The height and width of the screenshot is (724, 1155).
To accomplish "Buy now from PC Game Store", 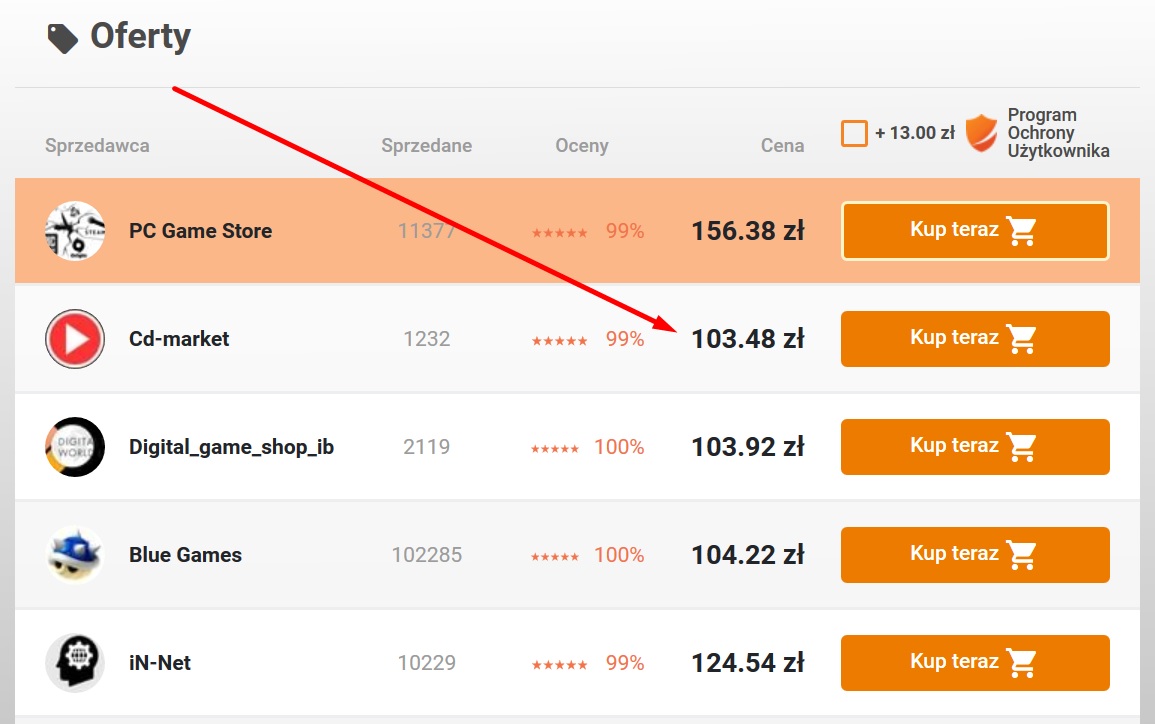I will [x=975, y=231].
